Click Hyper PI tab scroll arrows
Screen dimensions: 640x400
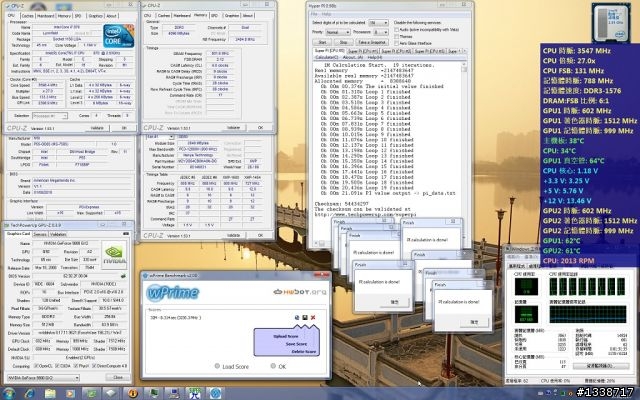(x=462, y=51)
